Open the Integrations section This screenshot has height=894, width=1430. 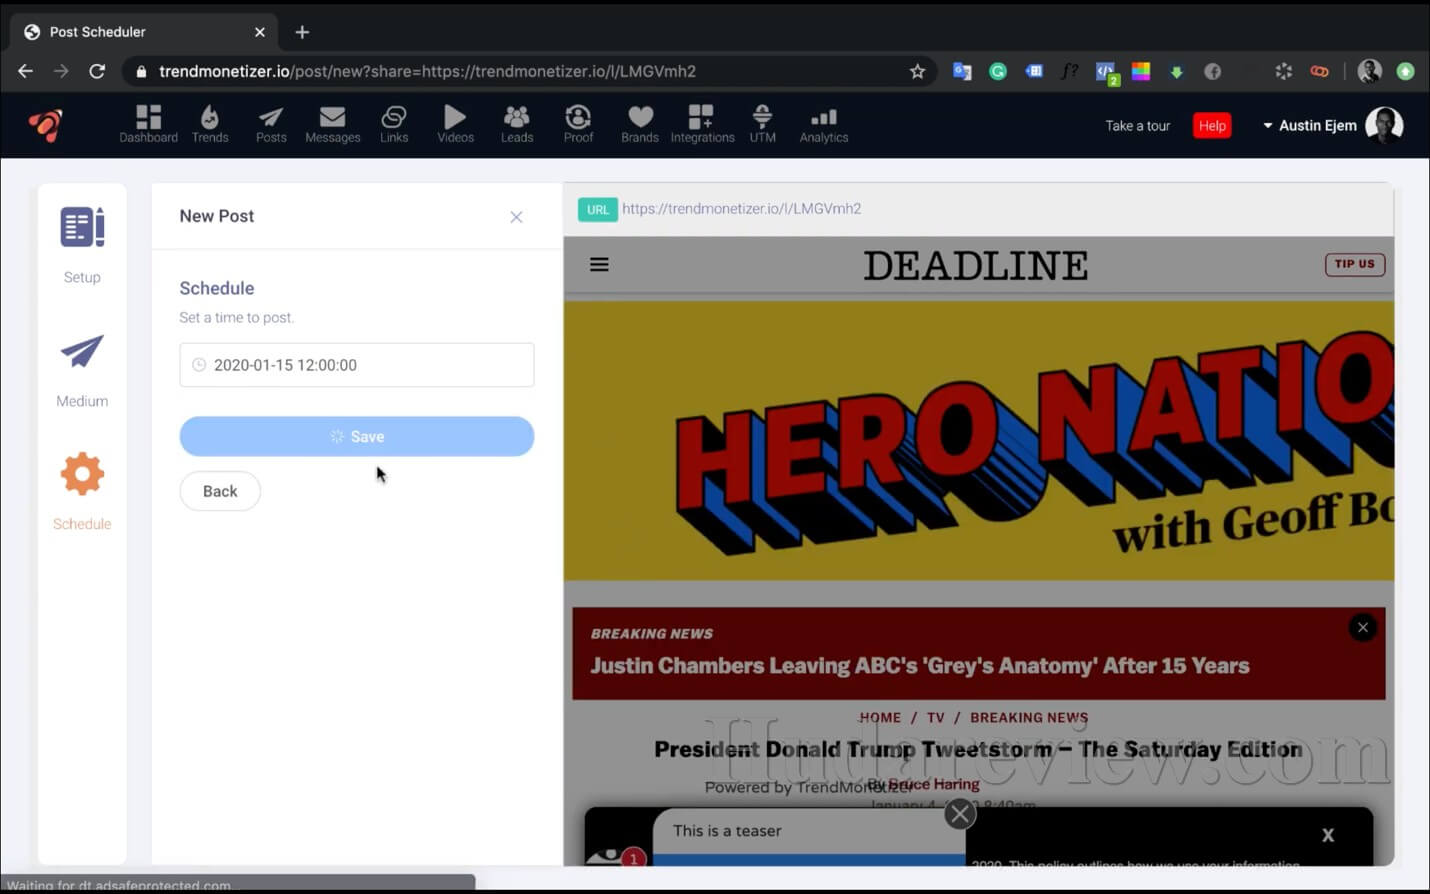point(702,125)
